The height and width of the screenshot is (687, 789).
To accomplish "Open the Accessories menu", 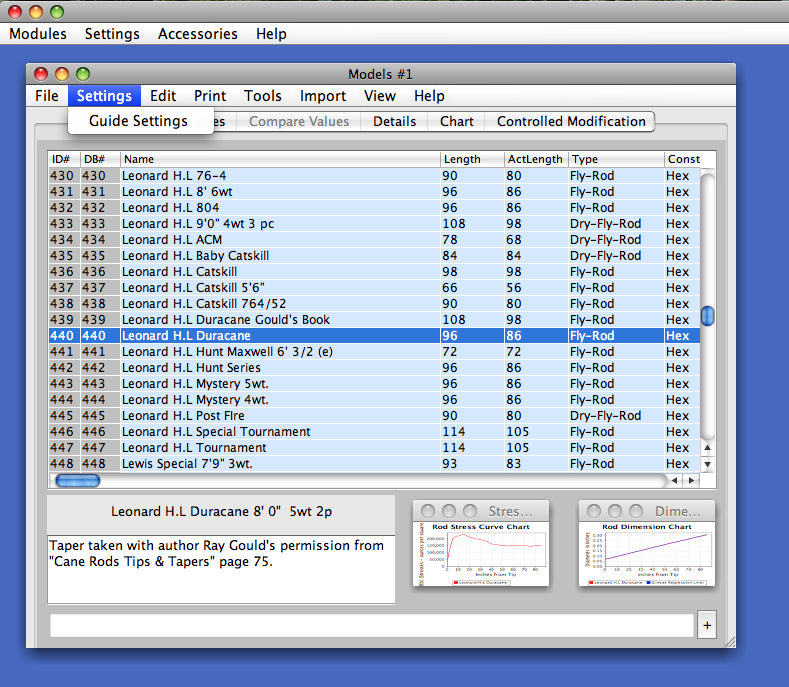I will [197, 34].
